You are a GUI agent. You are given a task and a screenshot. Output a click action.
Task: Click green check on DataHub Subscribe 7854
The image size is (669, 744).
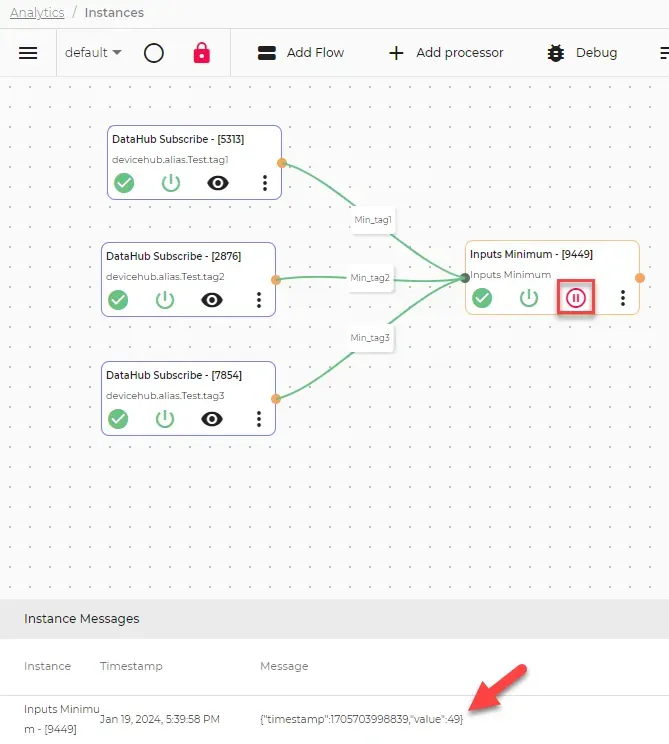(x=118, y=419)
